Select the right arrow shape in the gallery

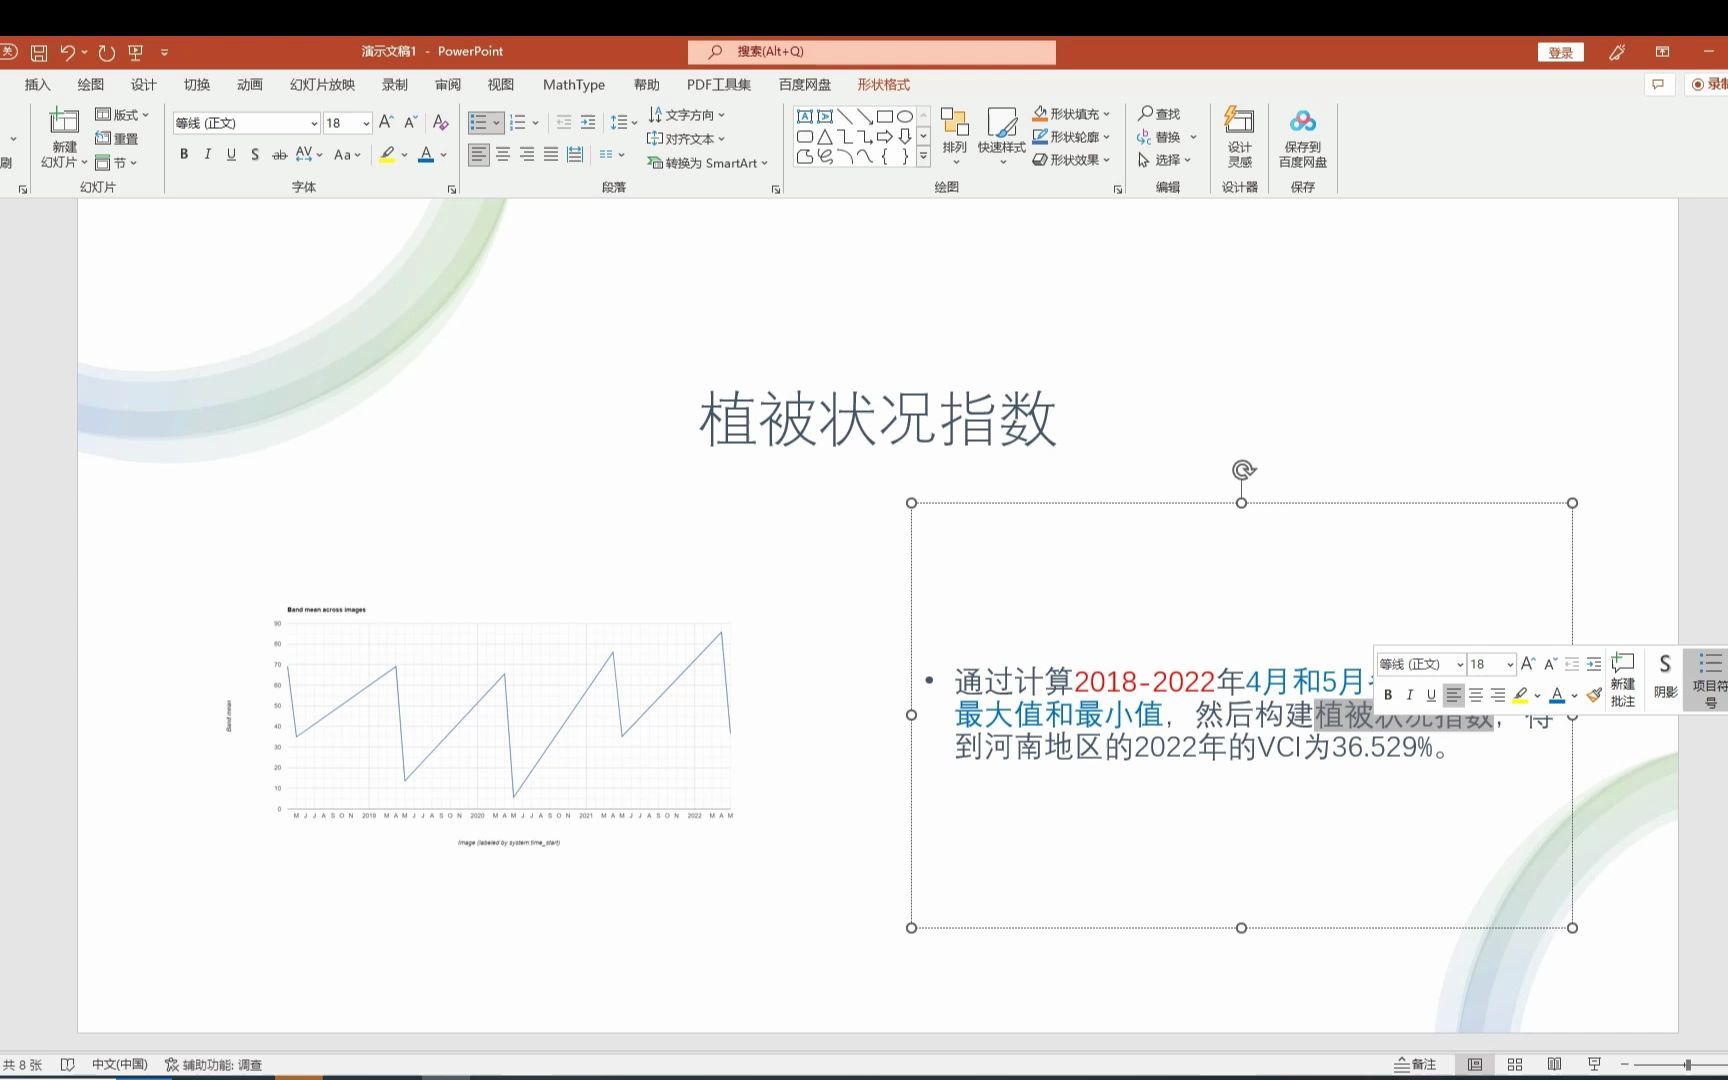point(884,136)
